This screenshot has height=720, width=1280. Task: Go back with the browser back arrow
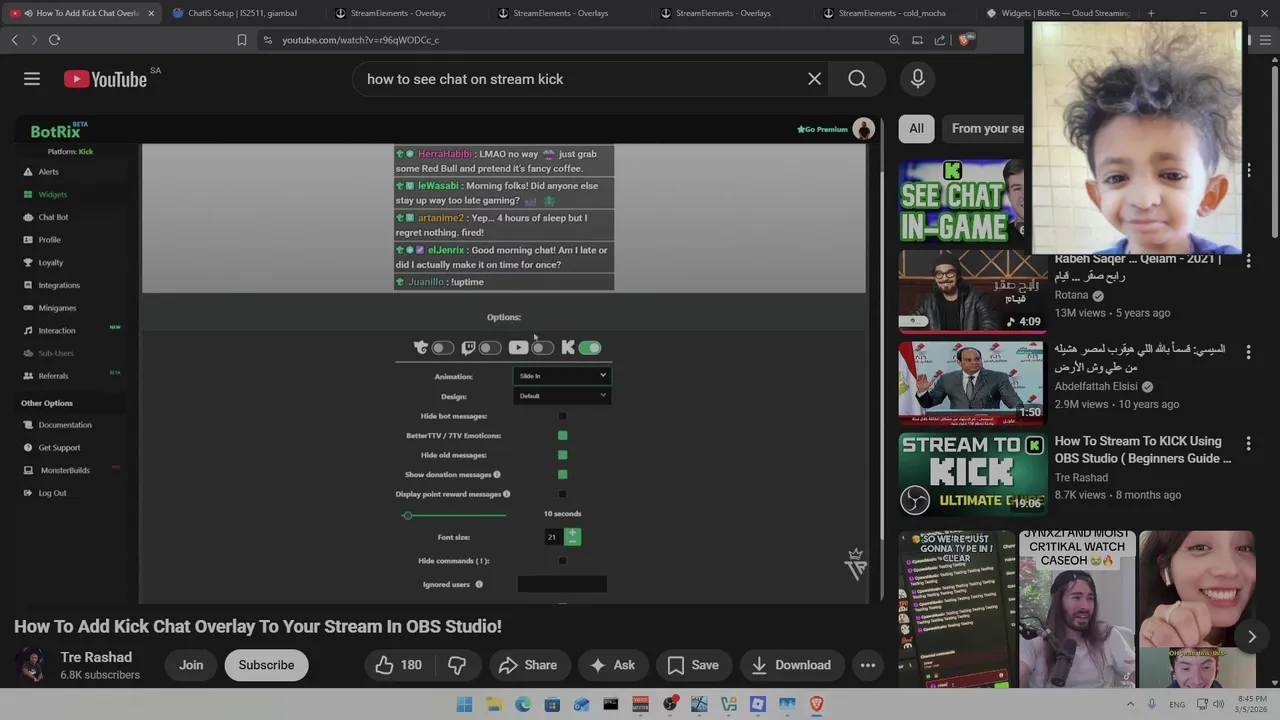14,40
